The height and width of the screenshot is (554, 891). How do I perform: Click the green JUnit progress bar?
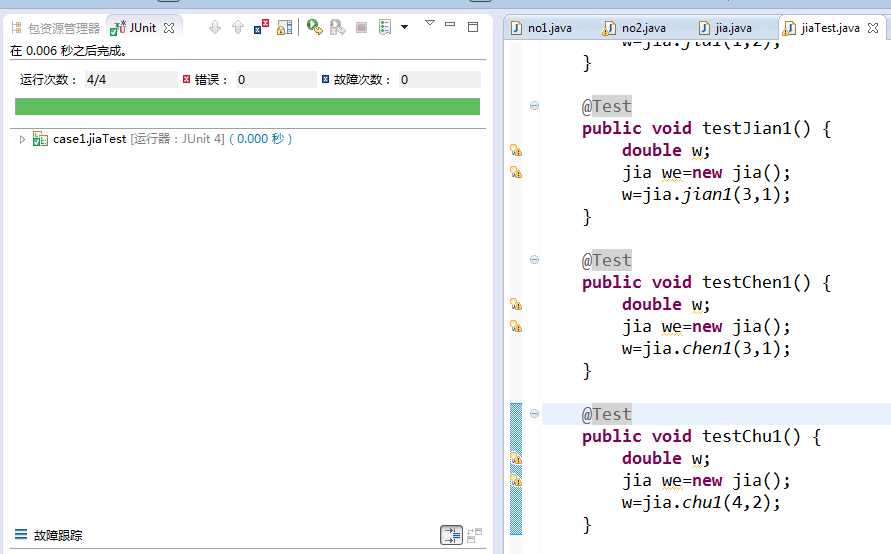[247, 107]
